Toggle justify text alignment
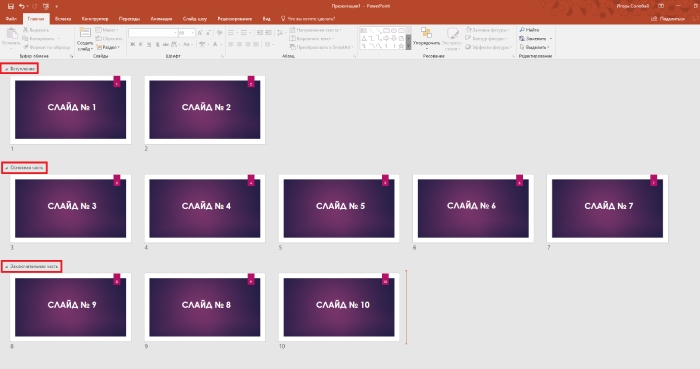Viewport: 700px width, 369px height. click(256, 45)
